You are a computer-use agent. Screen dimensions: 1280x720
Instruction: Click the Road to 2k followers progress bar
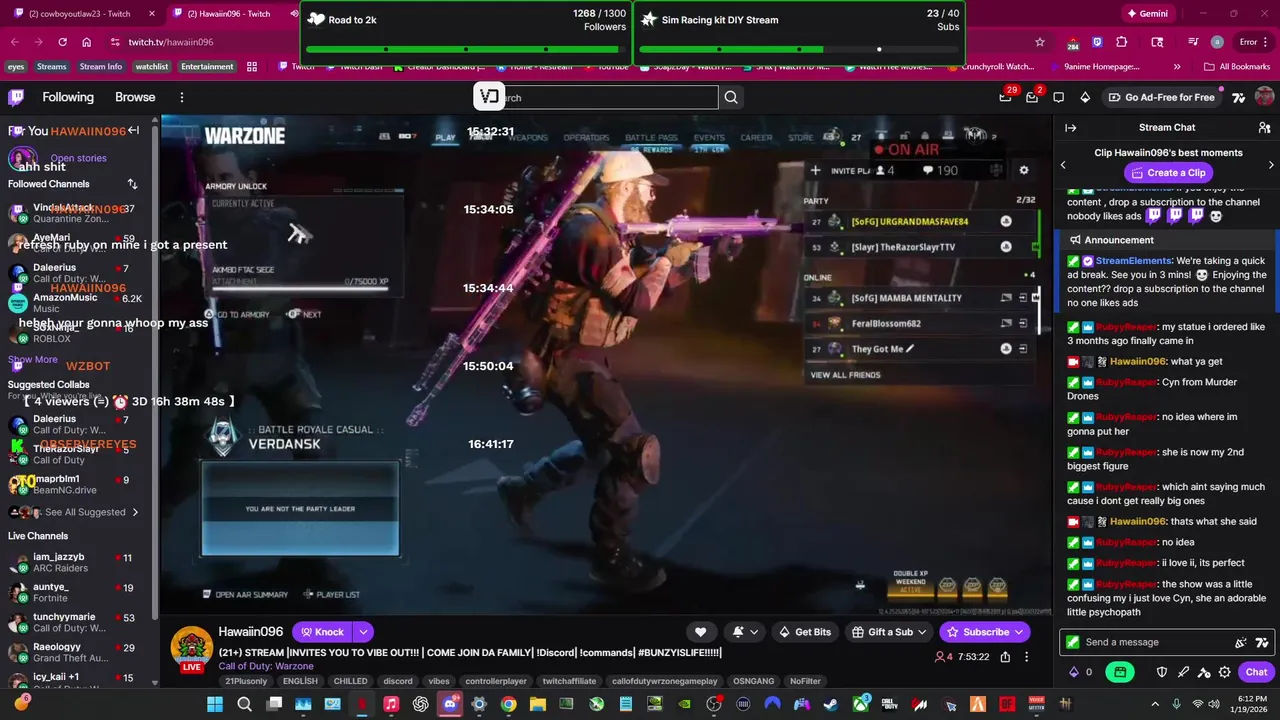point(466,49)
